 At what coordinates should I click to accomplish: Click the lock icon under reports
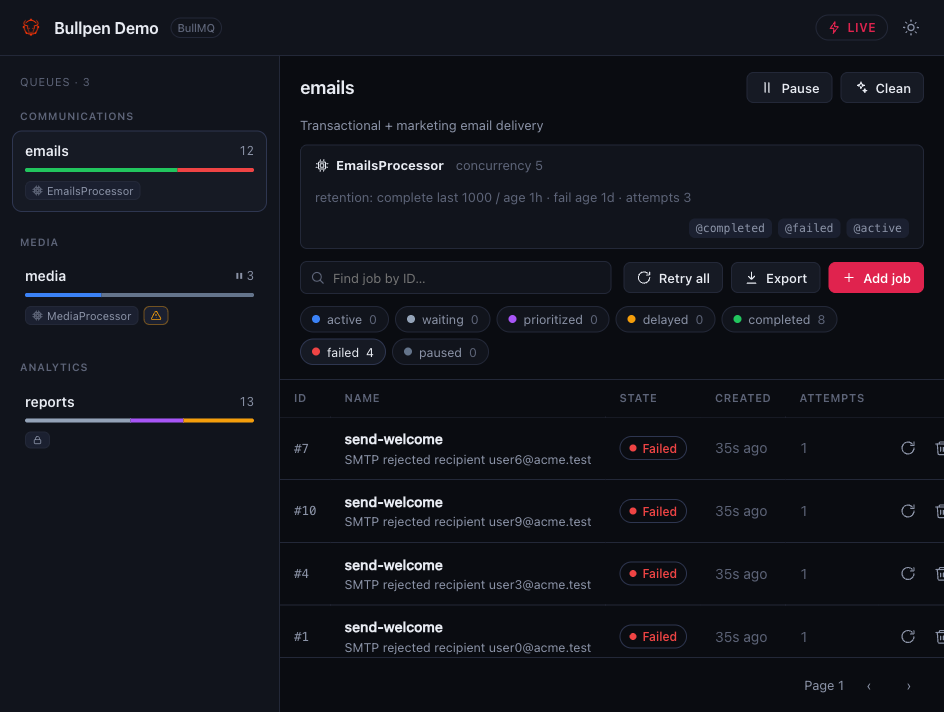click(x=37, y=440)
